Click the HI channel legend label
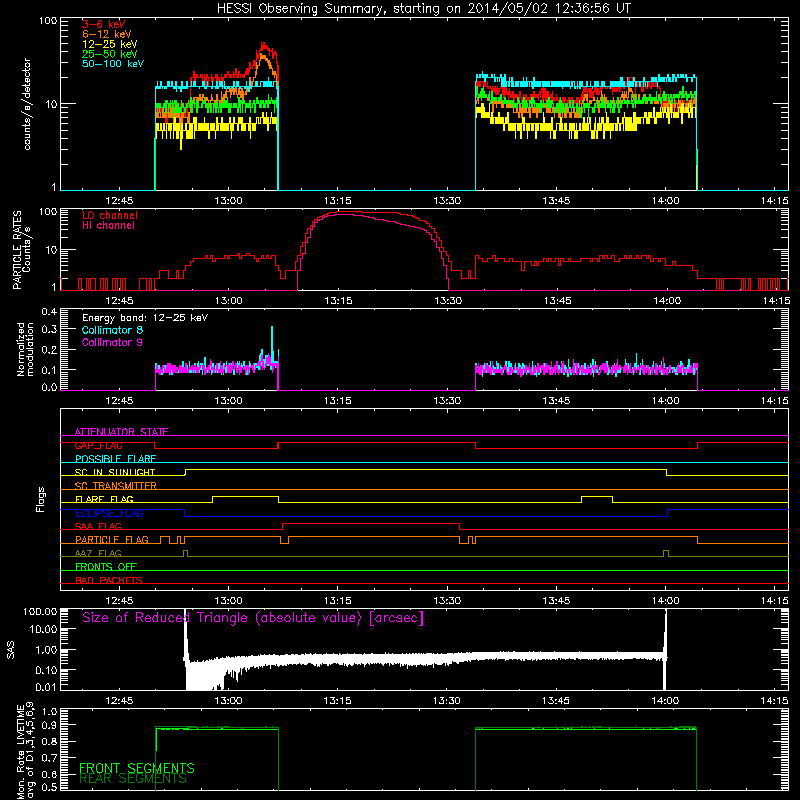This screenshot has width=800, height=800. pos(108,225)
